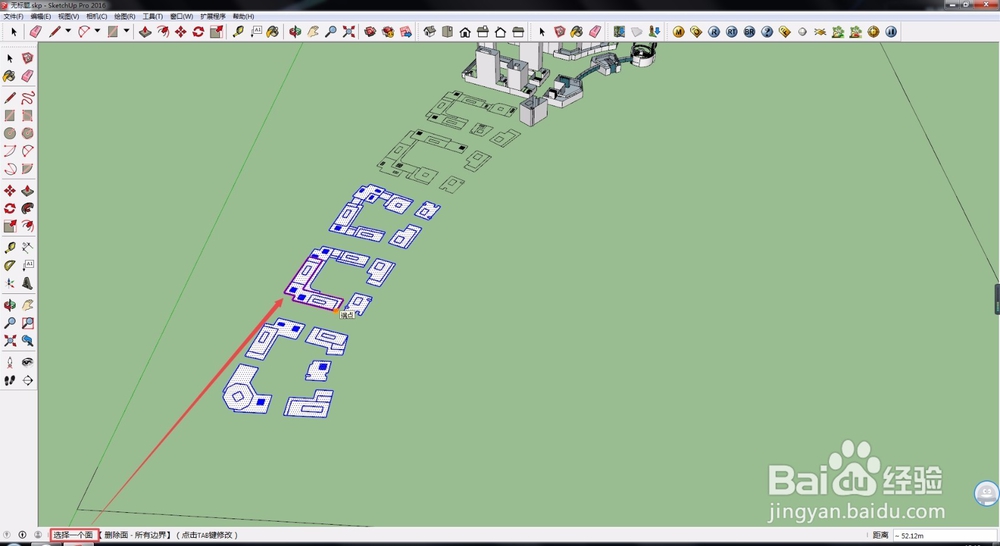
Task: Click the status text 删除面 - 所有边界
Action: click(x=138, y=535)
